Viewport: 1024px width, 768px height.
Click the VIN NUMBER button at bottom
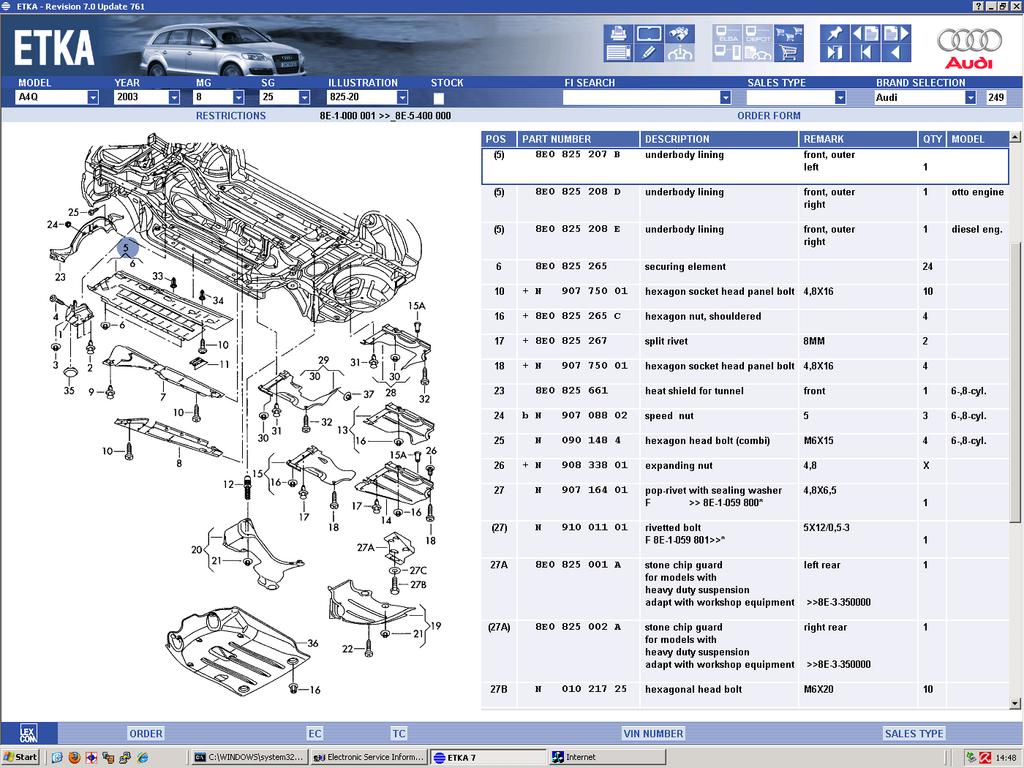(x=653, y=734)
